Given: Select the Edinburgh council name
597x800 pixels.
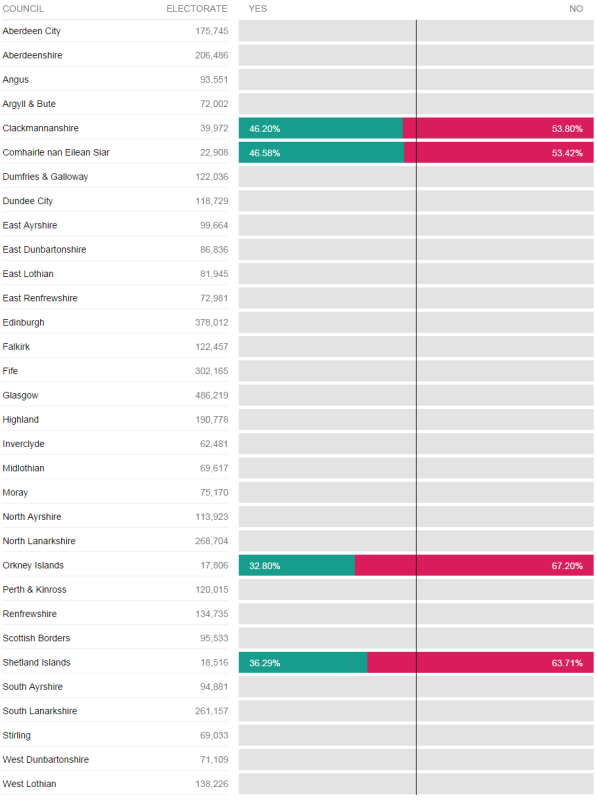Looking at the screenshot, I should pyautogui.click(x=23, y=322).
